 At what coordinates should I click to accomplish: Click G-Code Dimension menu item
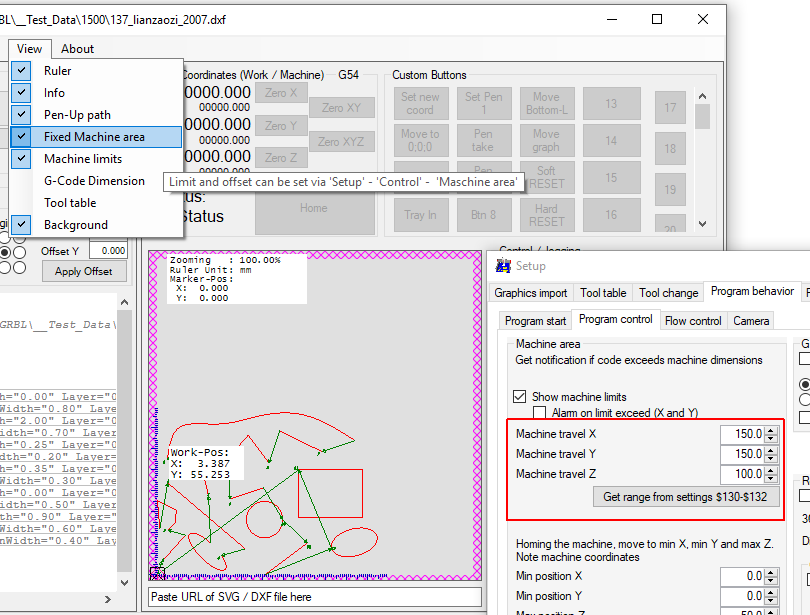click(94, 181)
